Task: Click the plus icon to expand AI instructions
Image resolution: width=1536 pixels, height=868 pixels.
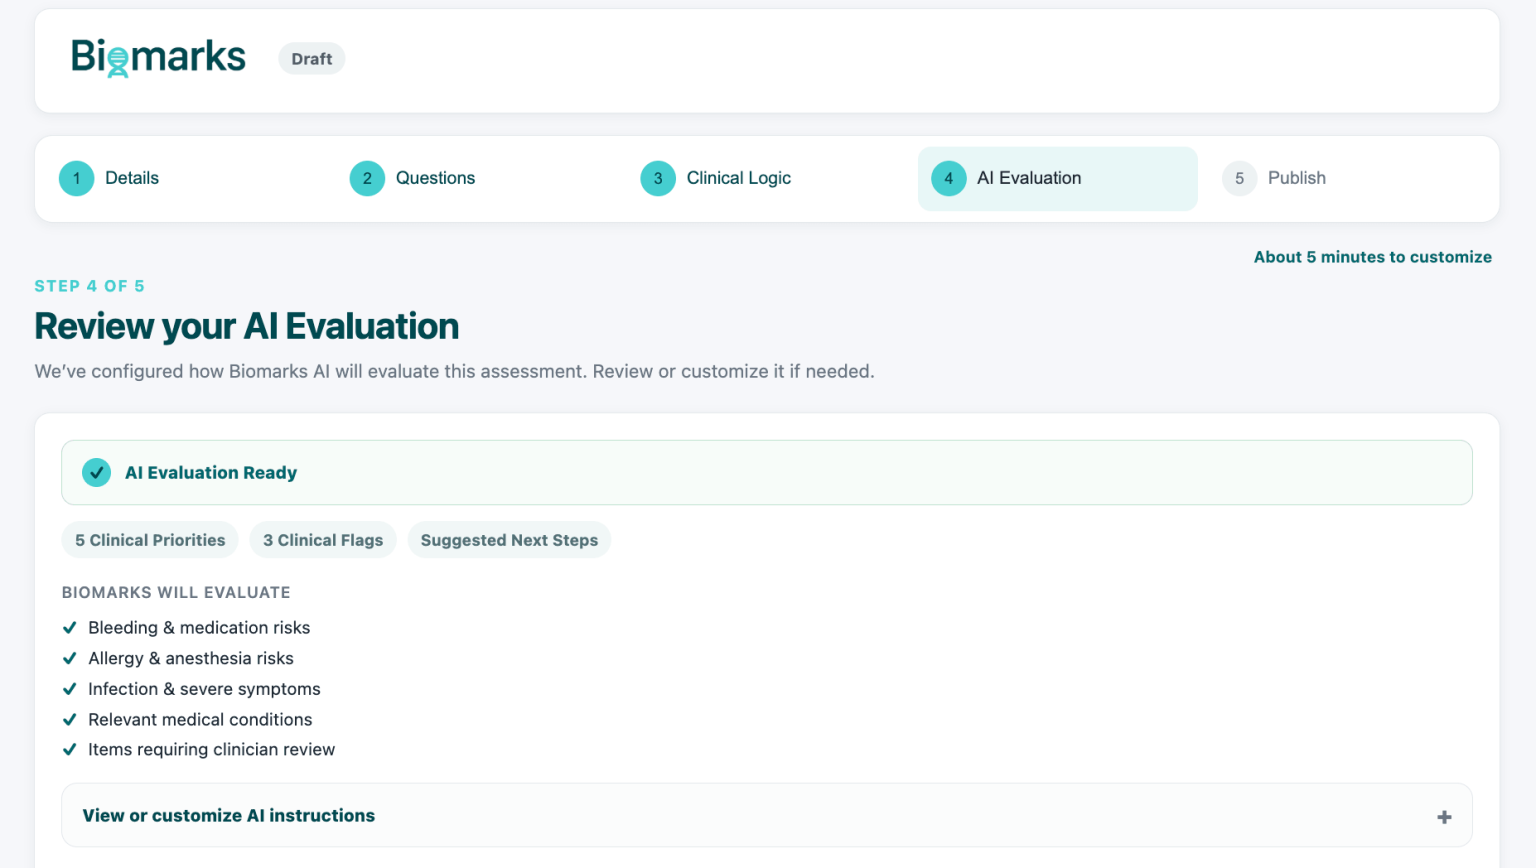Action: coord(1444,817)
